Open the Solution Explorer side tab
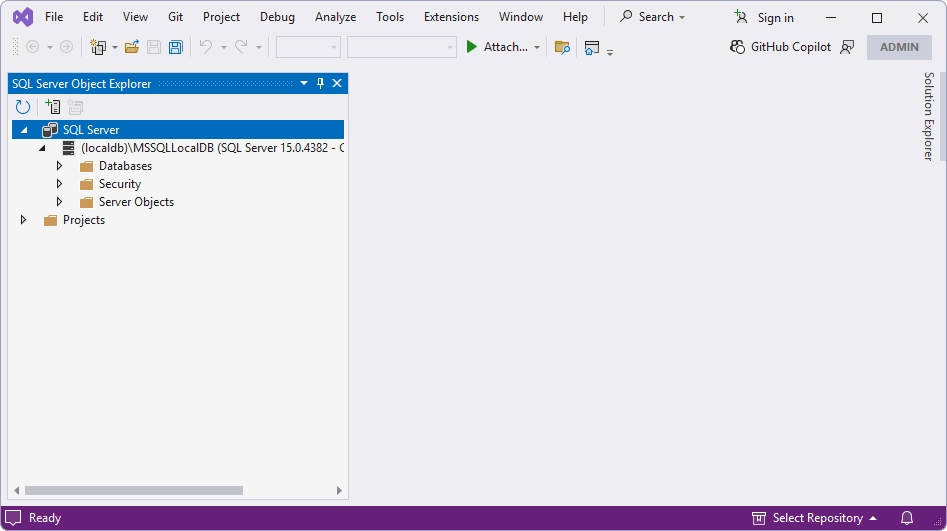The width and height of the screenshot is (947, 531). point(928,116)
